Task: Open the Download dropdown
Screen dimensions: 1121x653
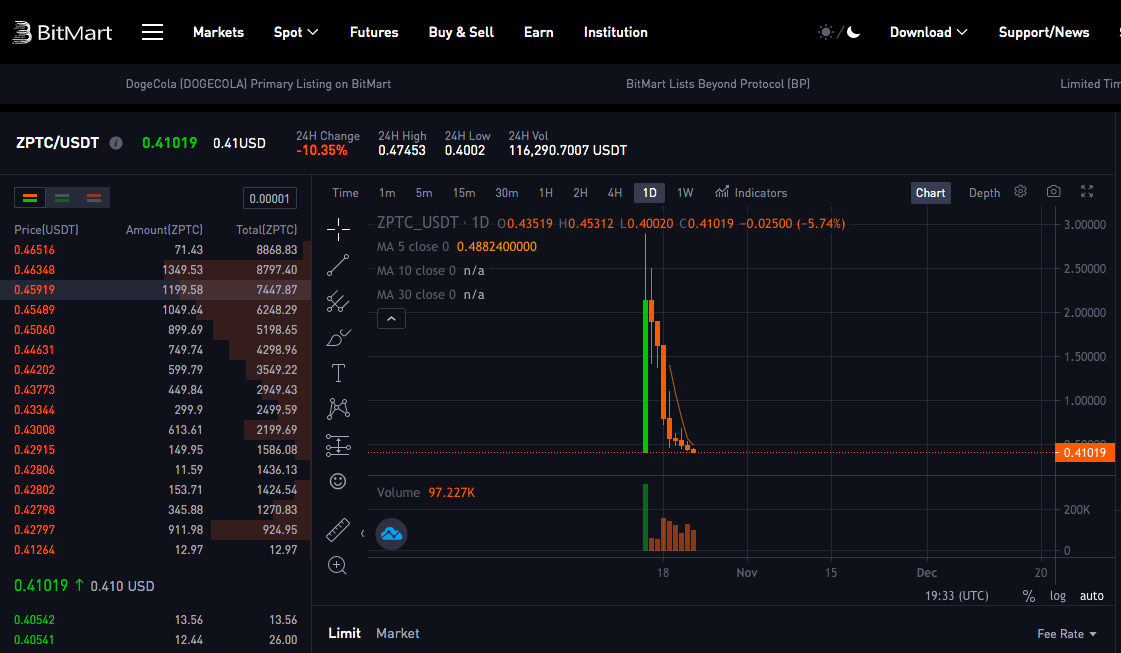Action: coord(928,32)
